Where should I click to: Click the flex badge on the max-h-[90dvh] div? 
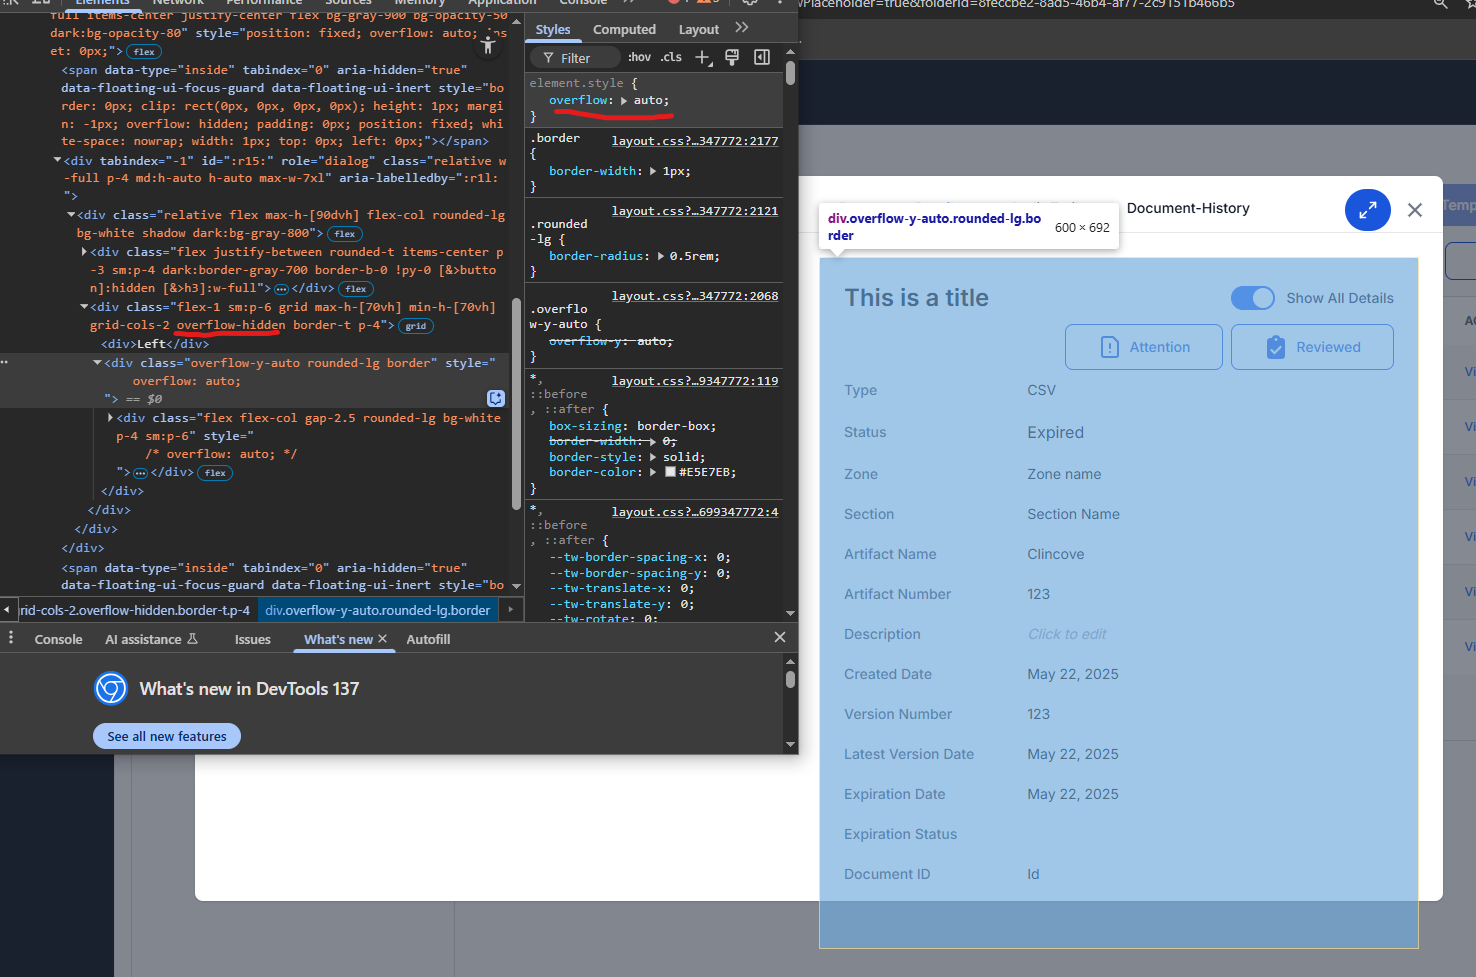click(x=345, y=234)
